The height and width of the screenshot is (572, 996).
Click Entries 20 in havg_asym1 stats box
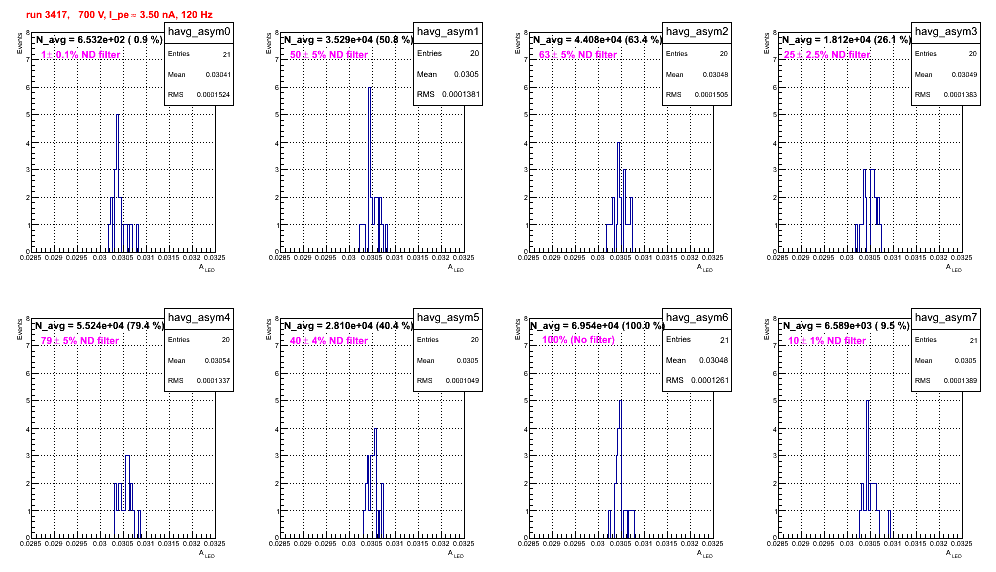coord(448,53)
